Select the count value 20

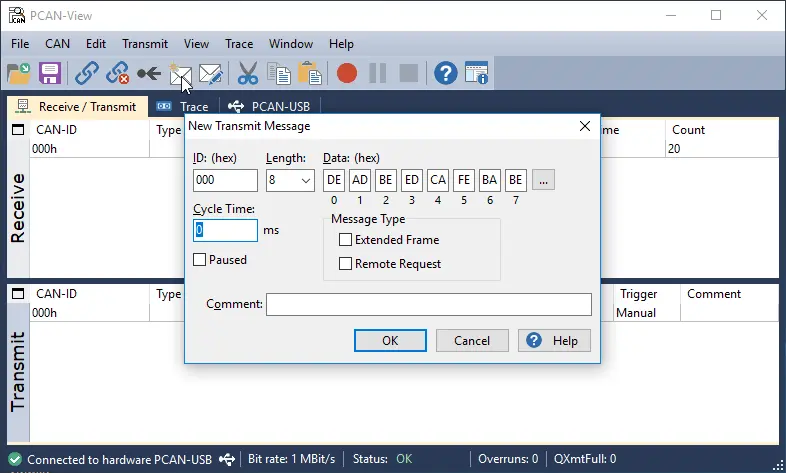pos(674,149)
